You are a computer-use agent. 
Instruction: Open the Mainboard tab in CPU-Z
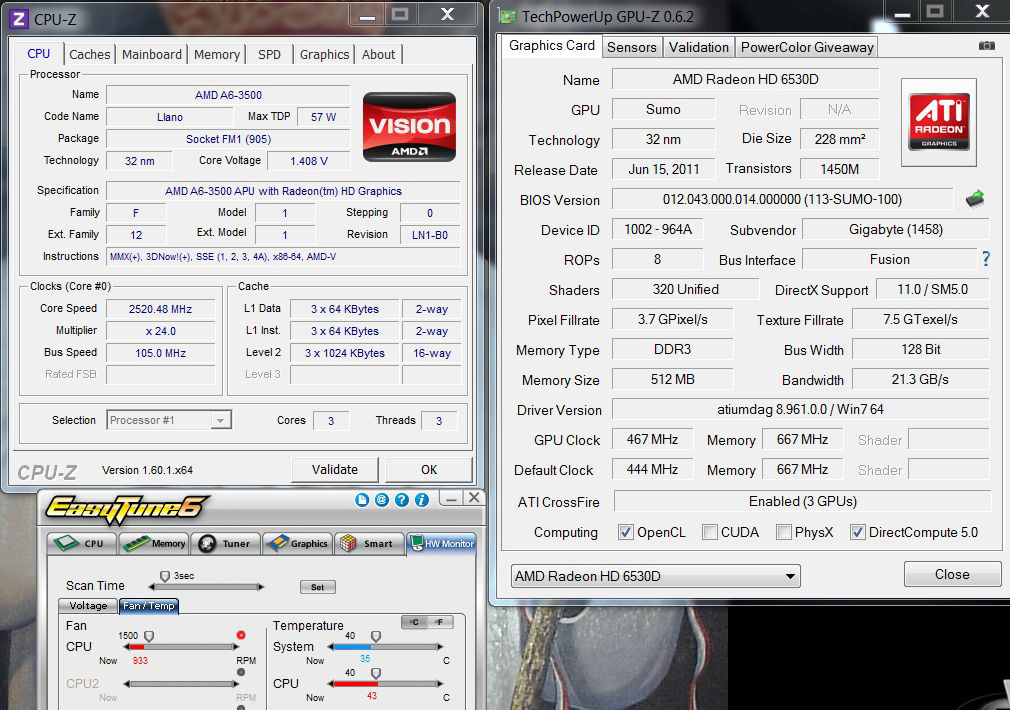pos(152,55)
